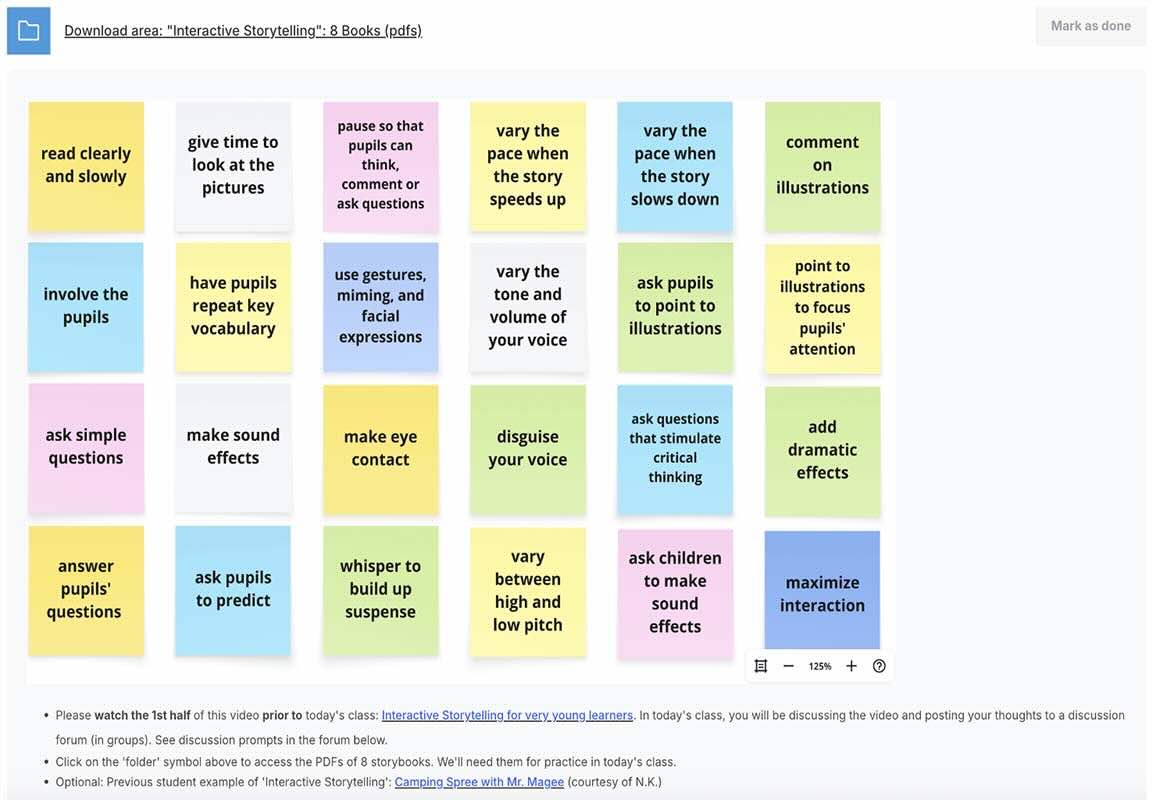Select the 'read clearly and slowly' sticky note

(x=86, y=165)
